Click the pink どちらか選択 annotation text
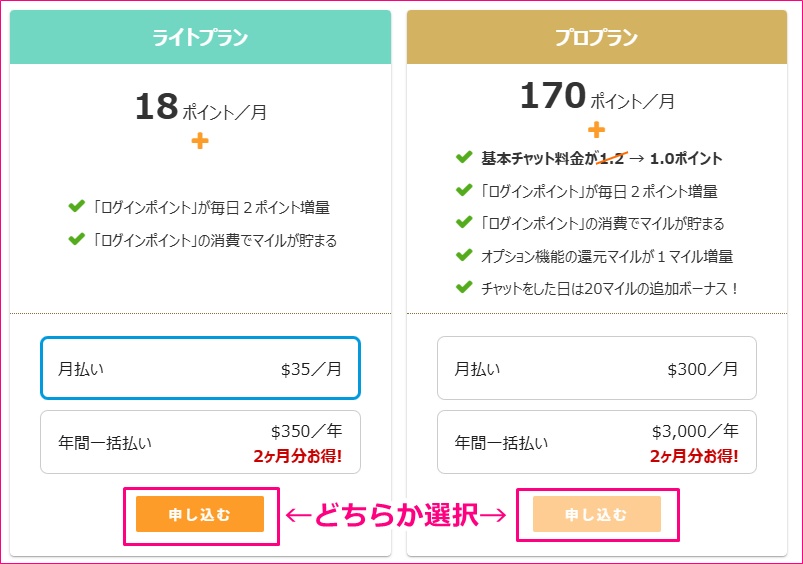The width and height of the screenshot is (803, 564). point(398,515)
